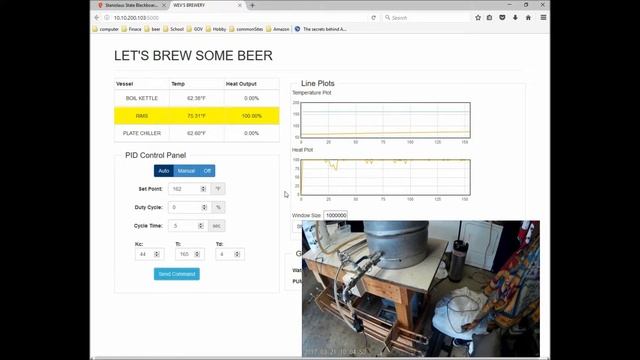Open the downloads arrow icon
640x360 pixels.
pyautogui.click(x=516, y=18)
